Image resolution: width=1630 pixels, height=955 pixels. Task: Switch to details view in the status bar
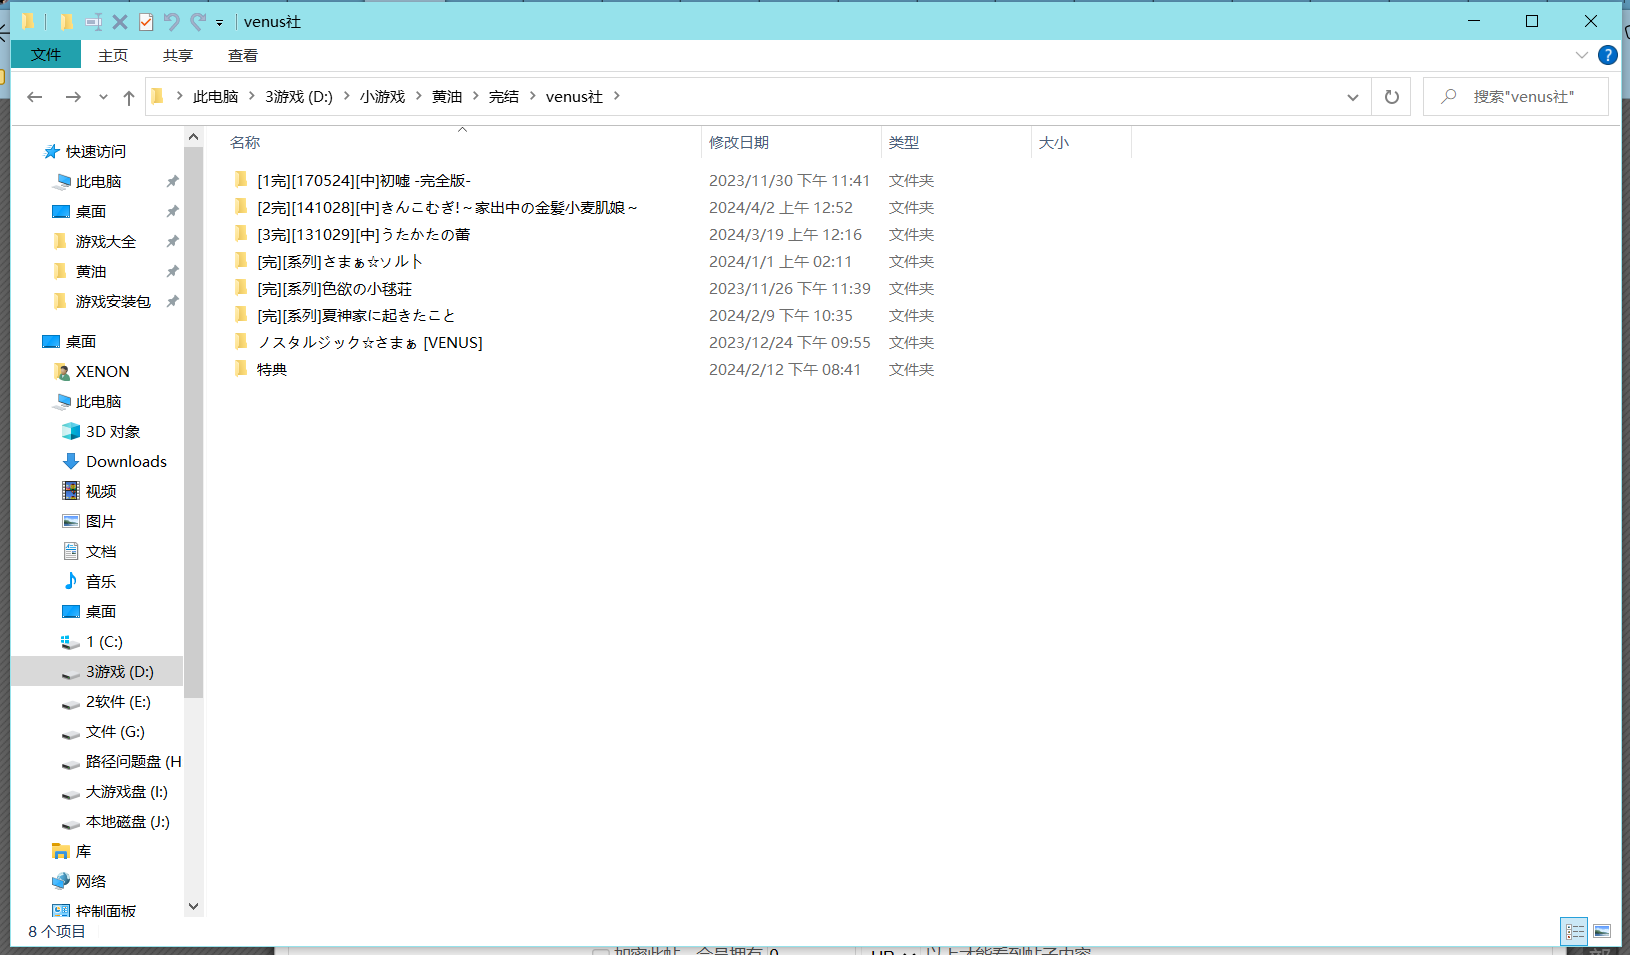(x=1575, y=932)
